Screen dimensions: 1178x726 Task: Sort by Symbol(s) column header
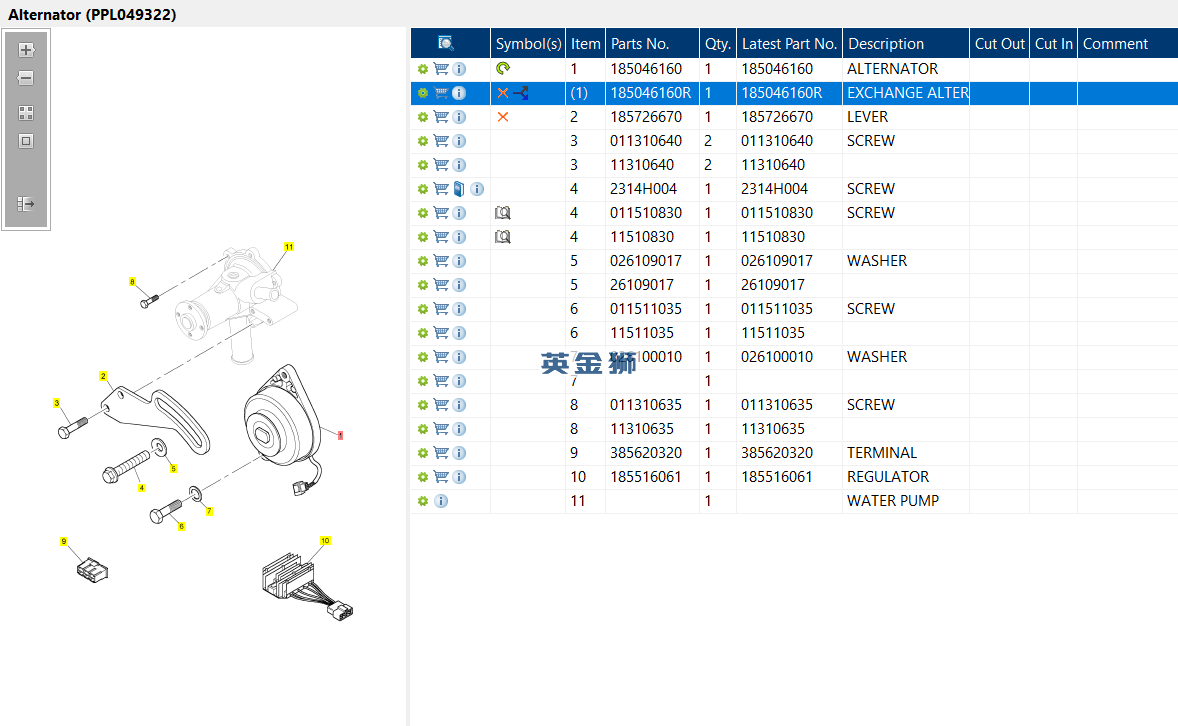(528, 44)
